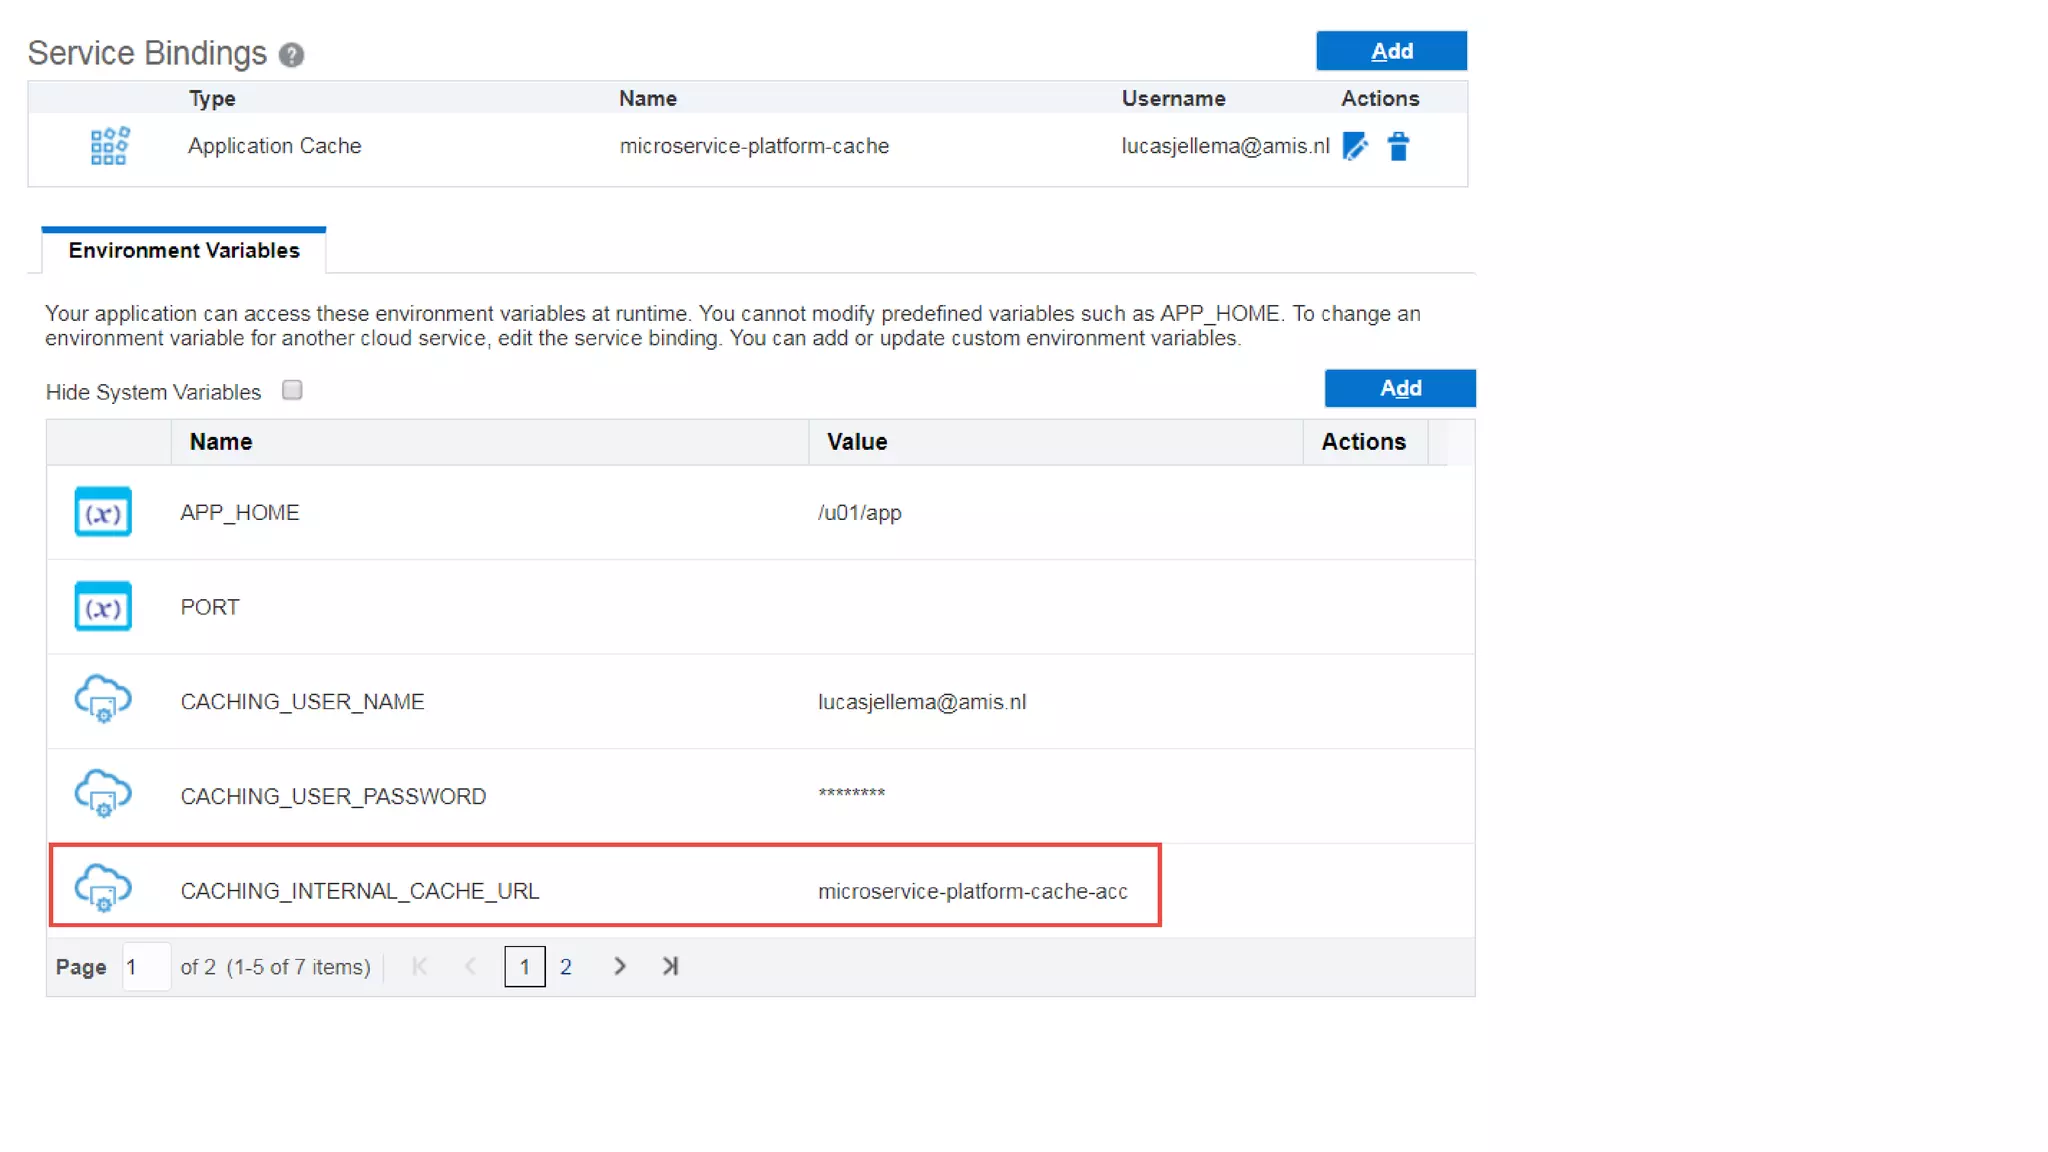
Task: Click the Name column header in variables table
Action: click(221, 442)
